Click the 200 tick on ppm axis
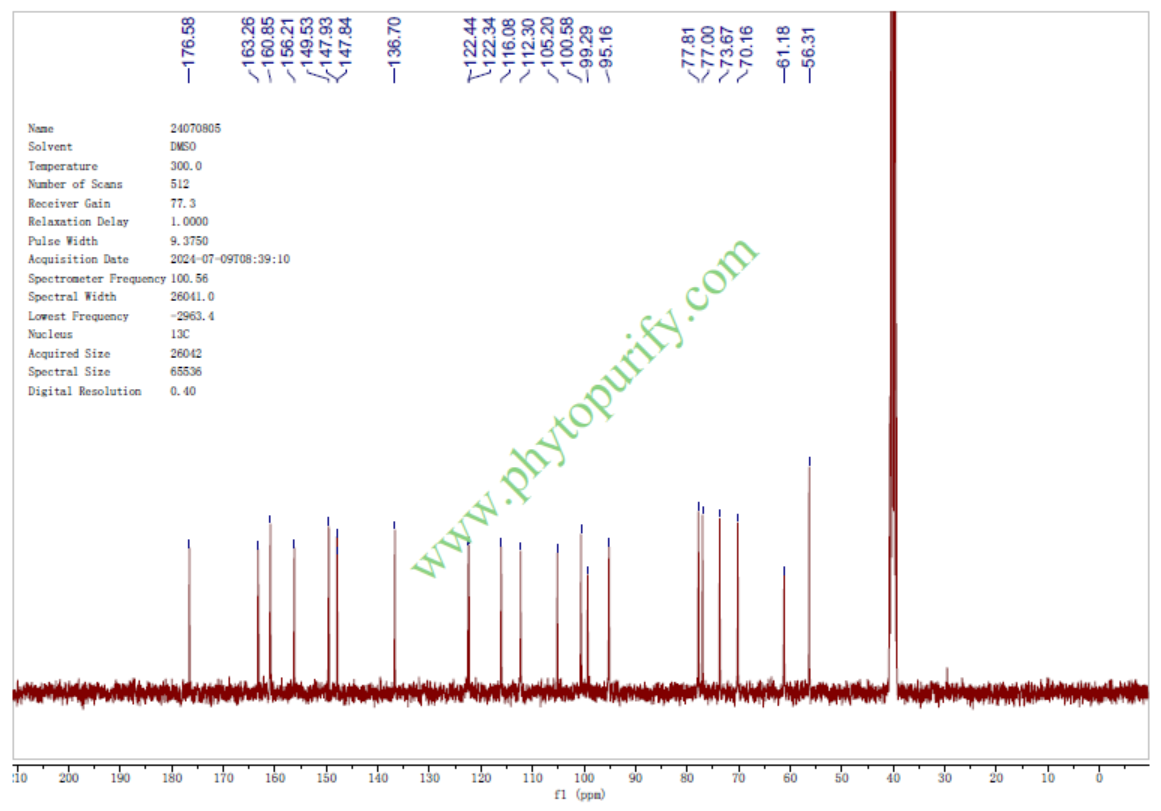 tap(69, 778)
